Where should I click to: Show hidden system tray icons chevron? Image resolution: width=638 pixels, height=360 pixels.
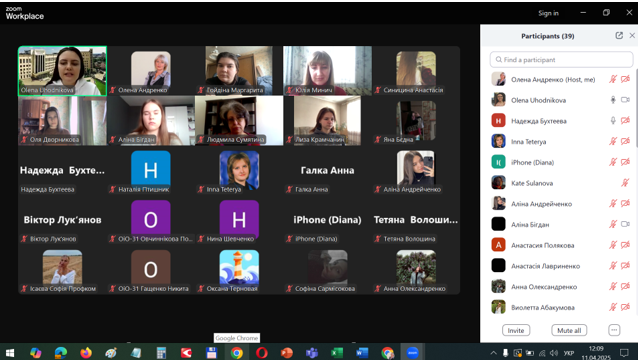pos(493,353)
